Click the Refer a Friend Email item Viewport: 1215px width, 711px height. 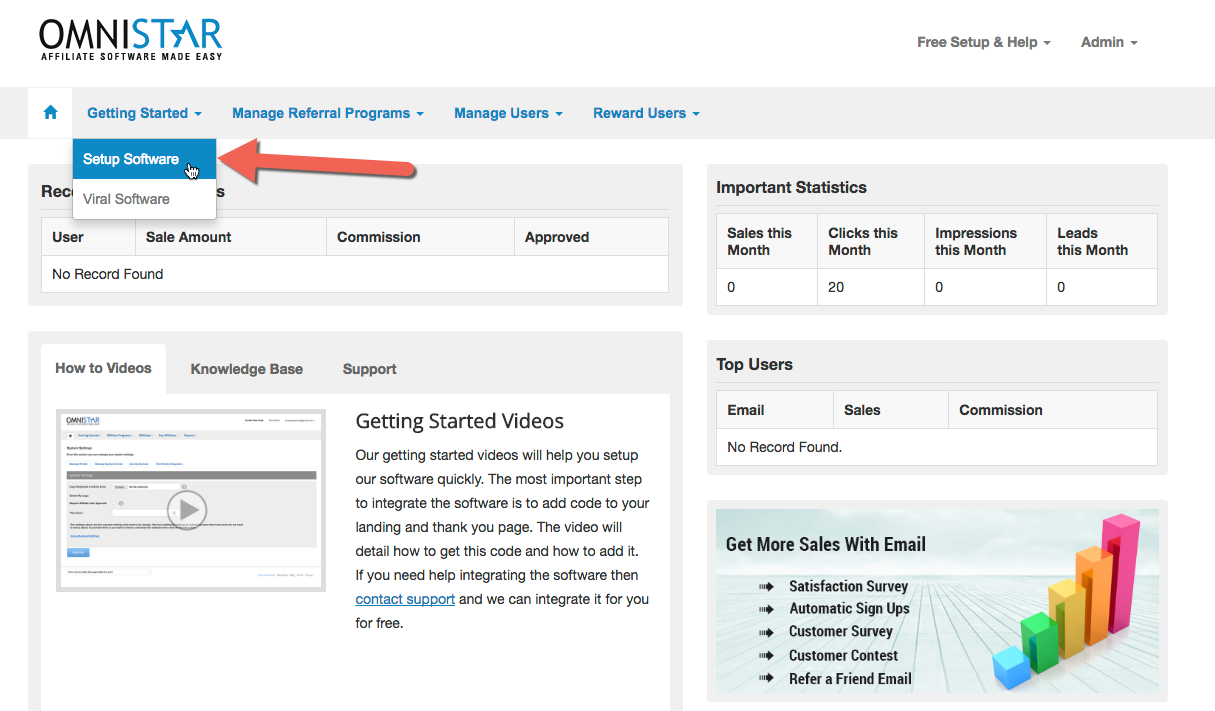point(850,678)
